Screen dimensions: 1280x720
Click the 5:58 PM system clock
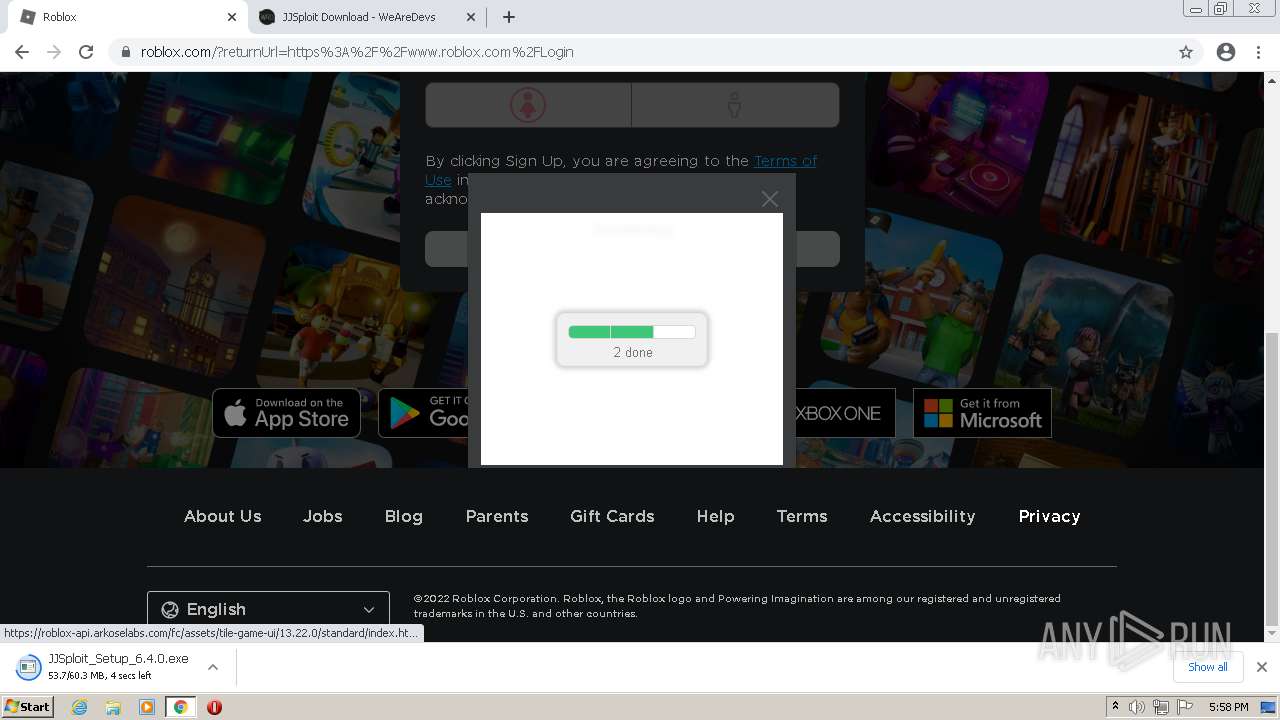coord(1228,707)
